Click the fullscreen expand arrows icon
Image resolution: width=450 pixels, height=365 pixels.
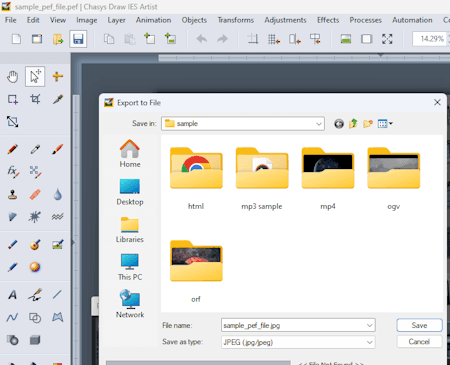(x=387, y=39)
